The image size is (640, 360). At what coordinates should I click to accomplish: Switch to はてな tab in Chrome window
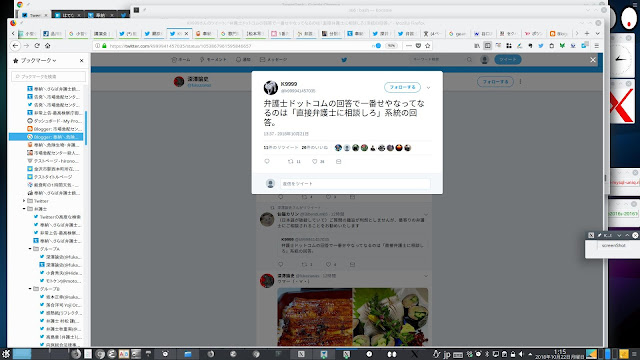[x=67, y=15]
